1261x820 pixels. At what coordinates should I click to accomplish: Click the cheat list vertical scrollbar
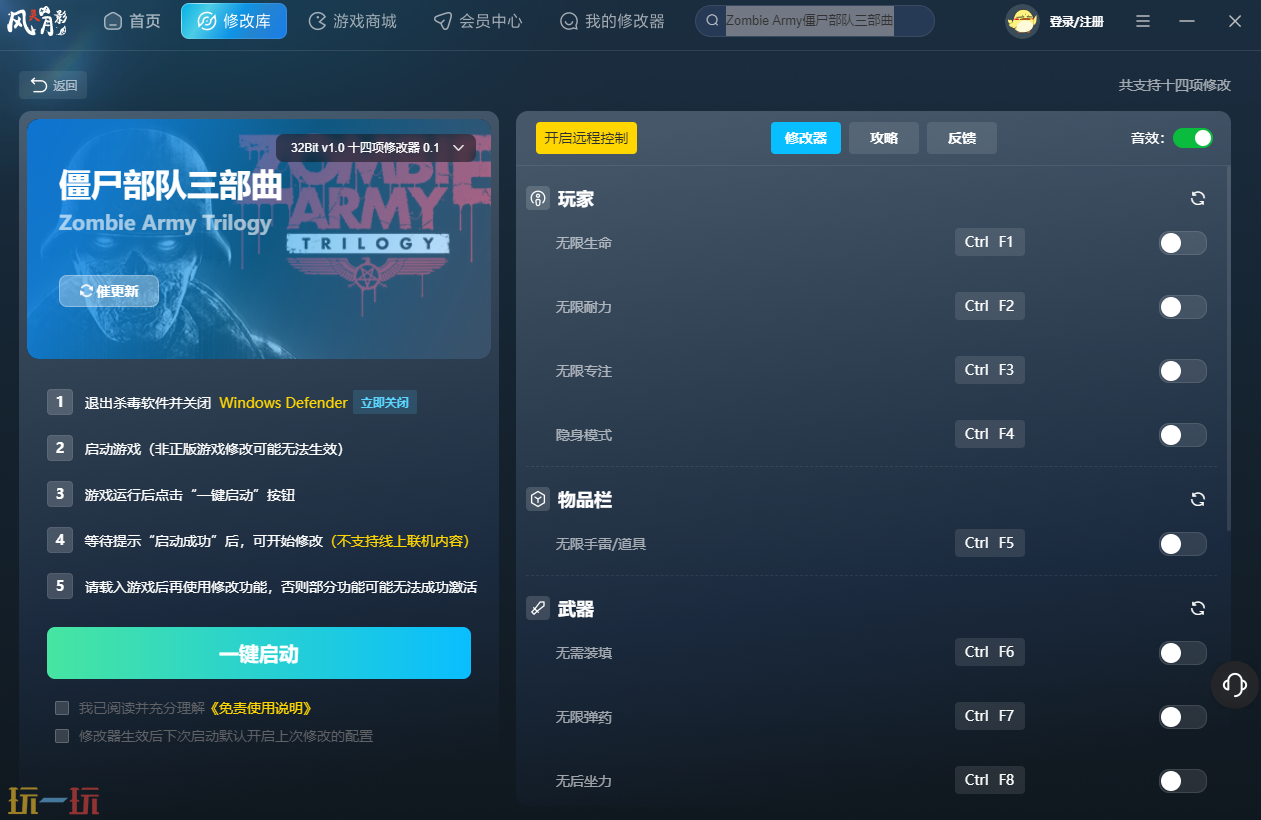1229,350
